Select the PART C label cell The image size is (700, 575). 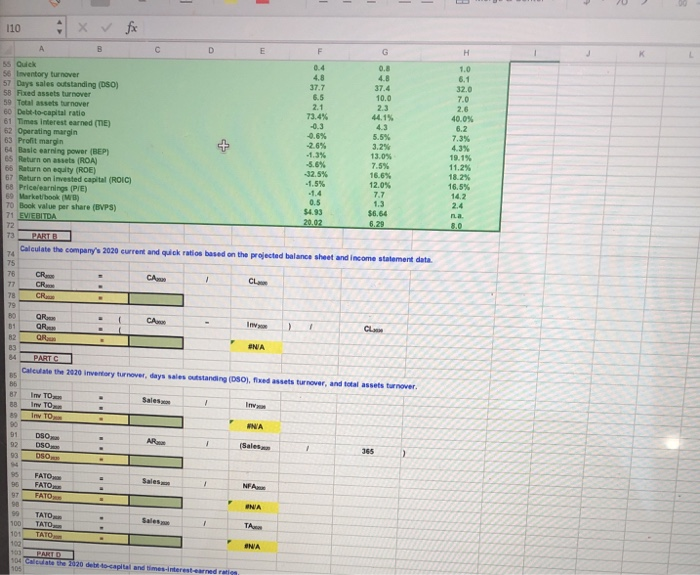coord(46,358)
